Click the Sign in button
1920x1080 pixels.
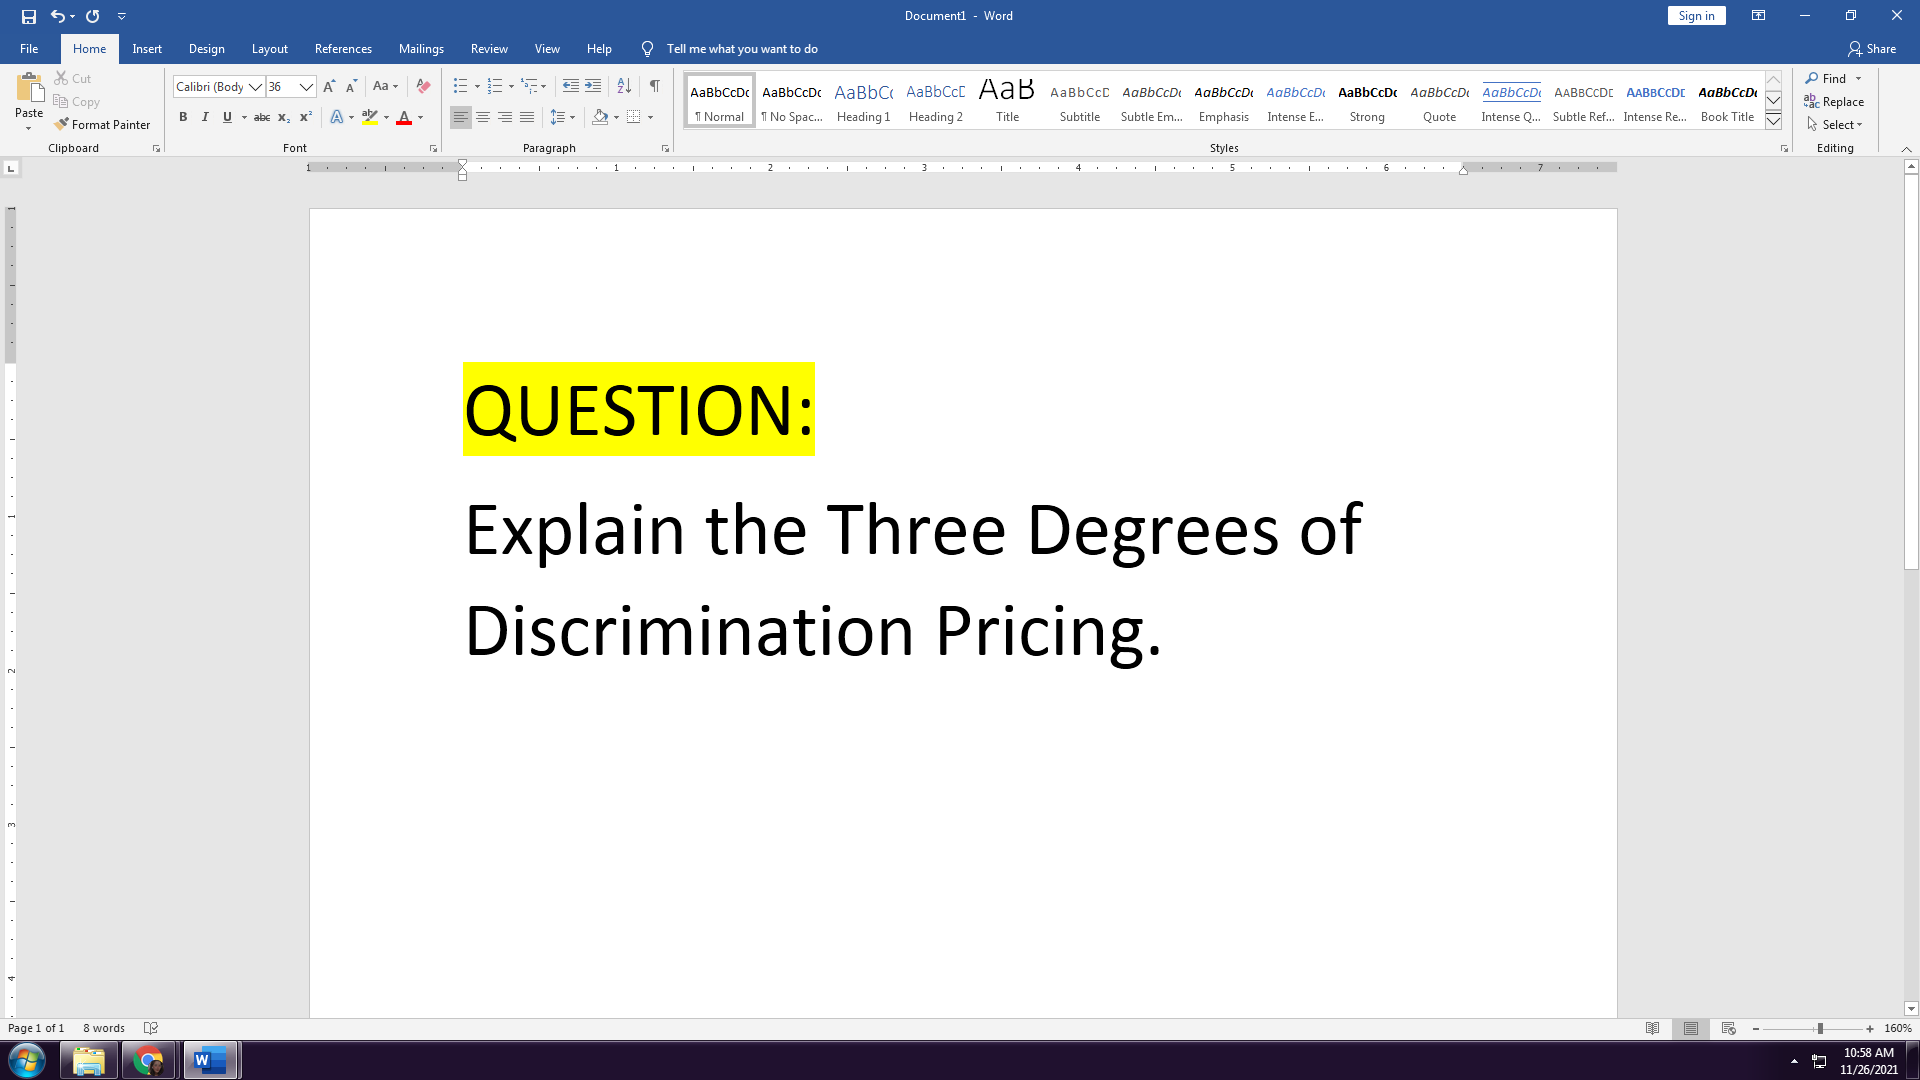(1696, 16)
